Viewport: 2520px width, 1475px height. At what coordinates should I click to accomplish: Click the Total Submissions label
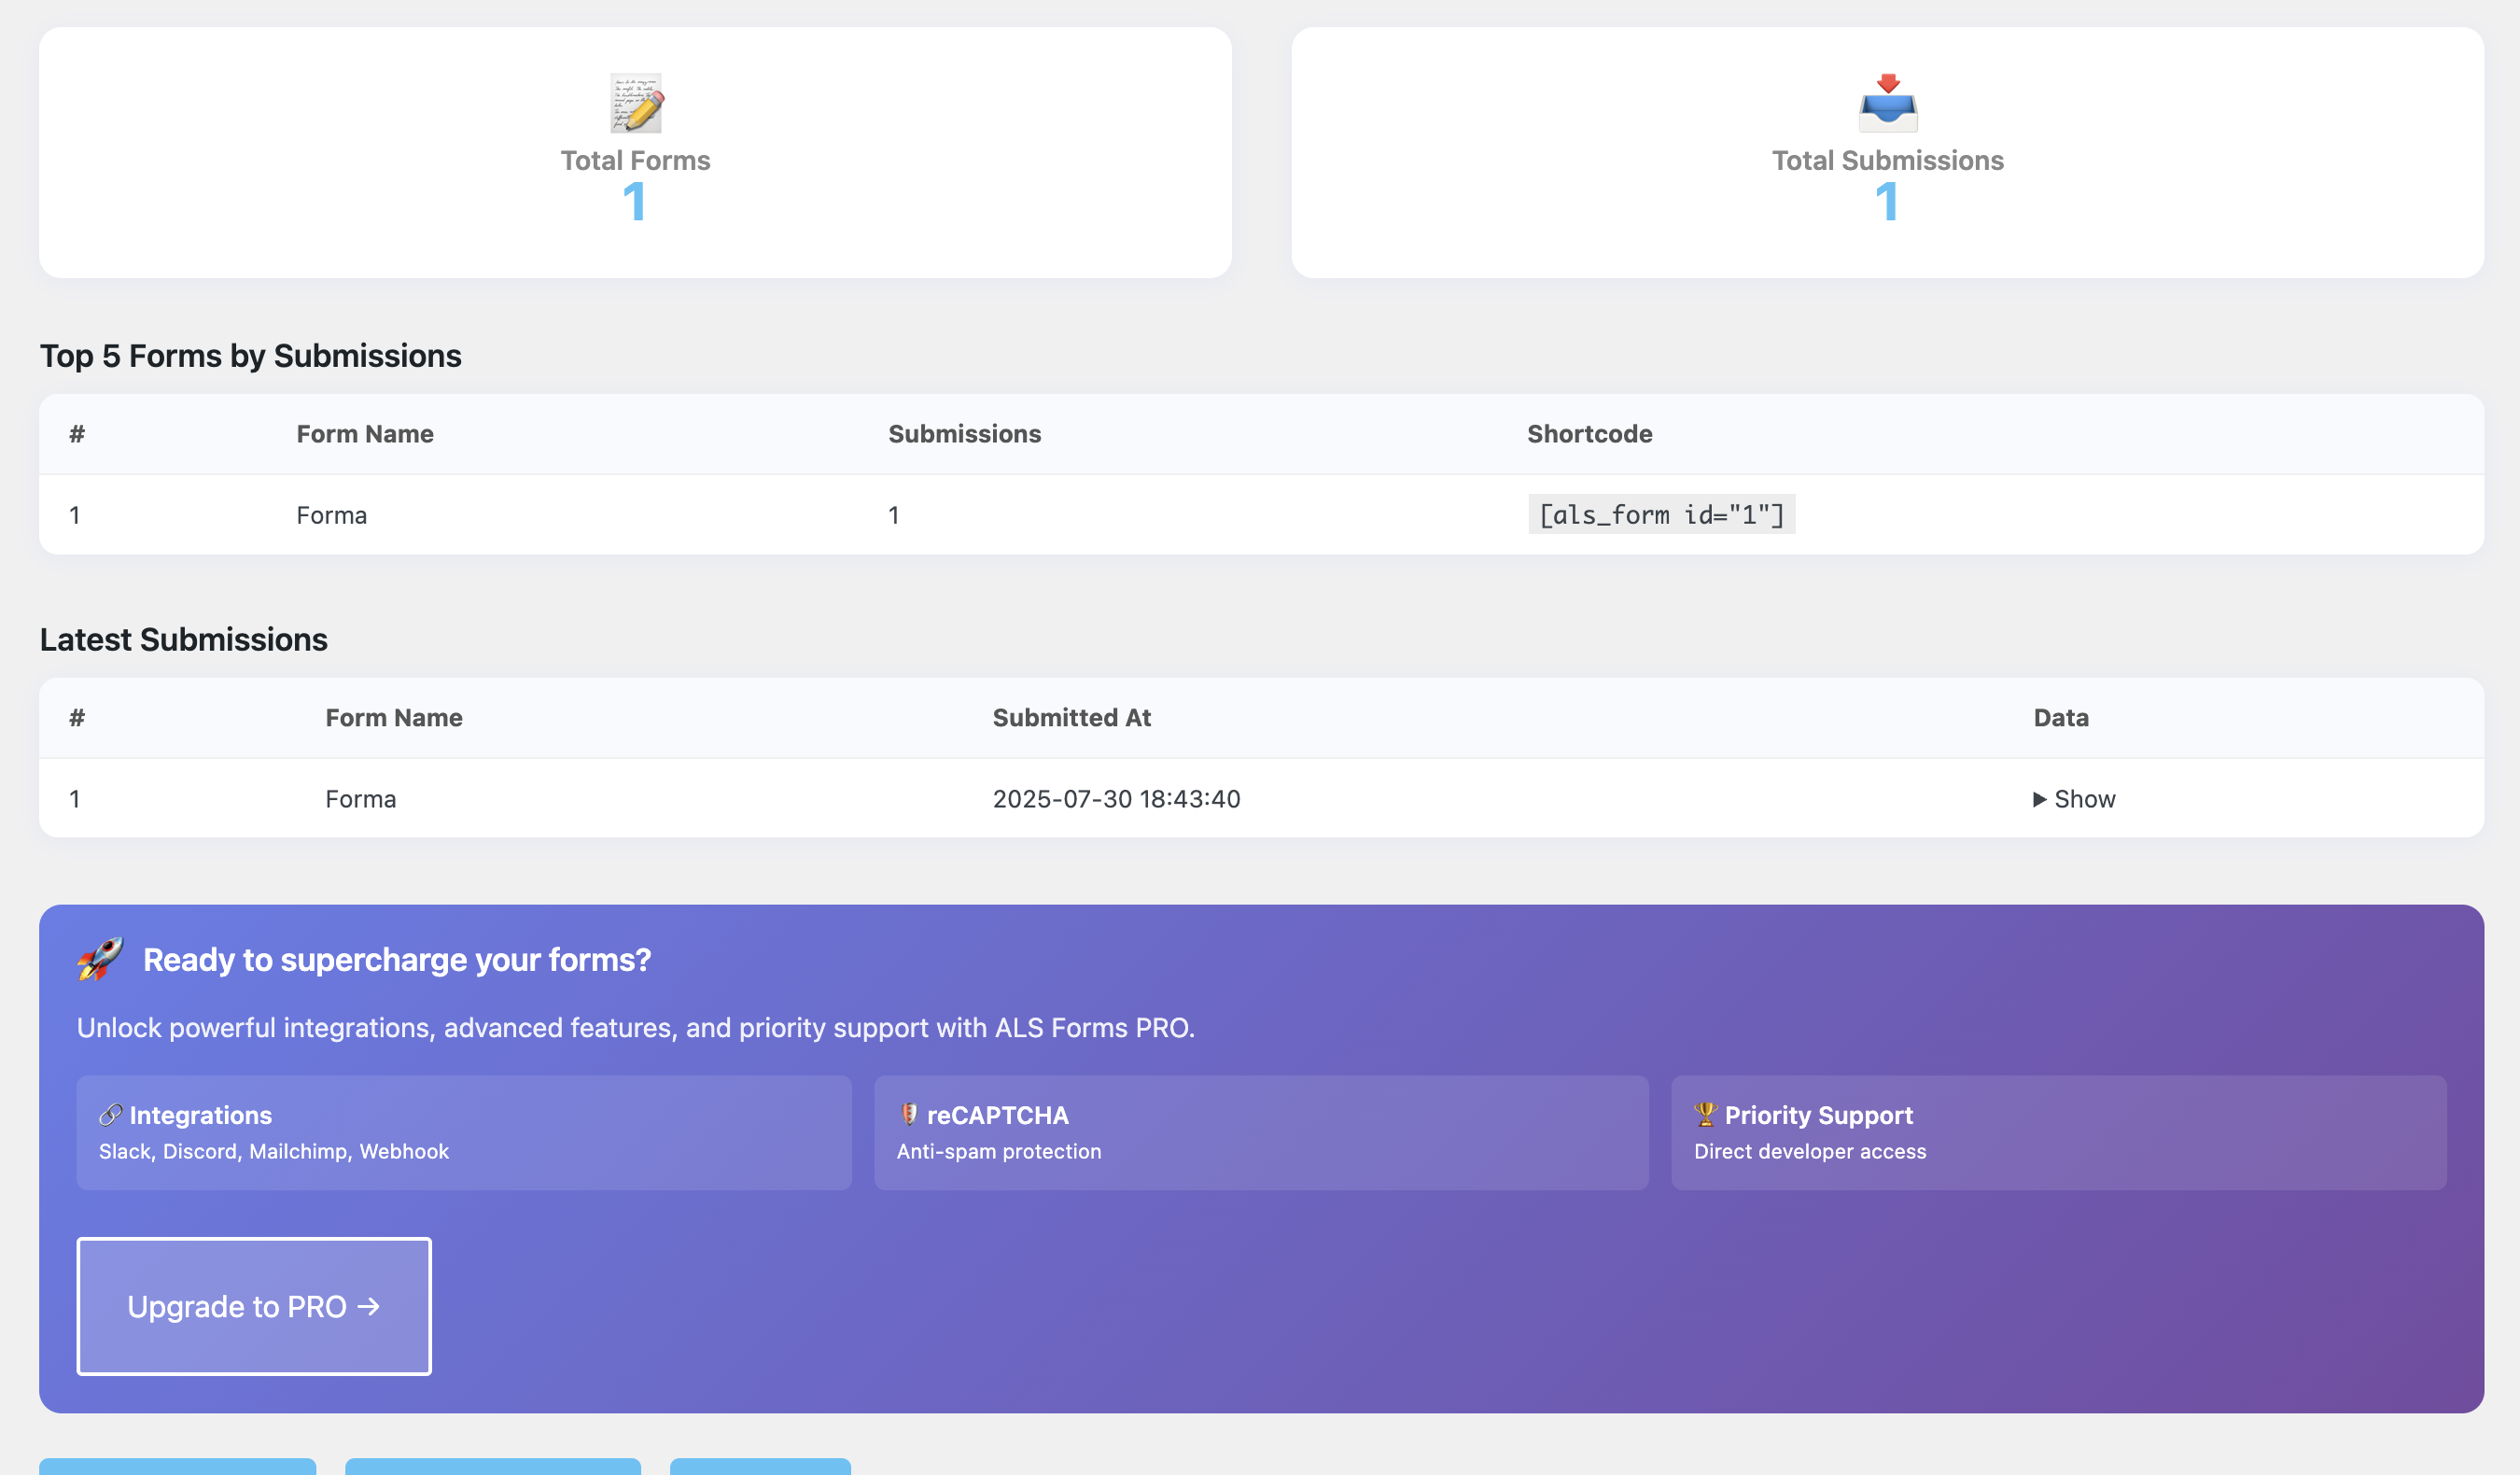pos(1888,160)
